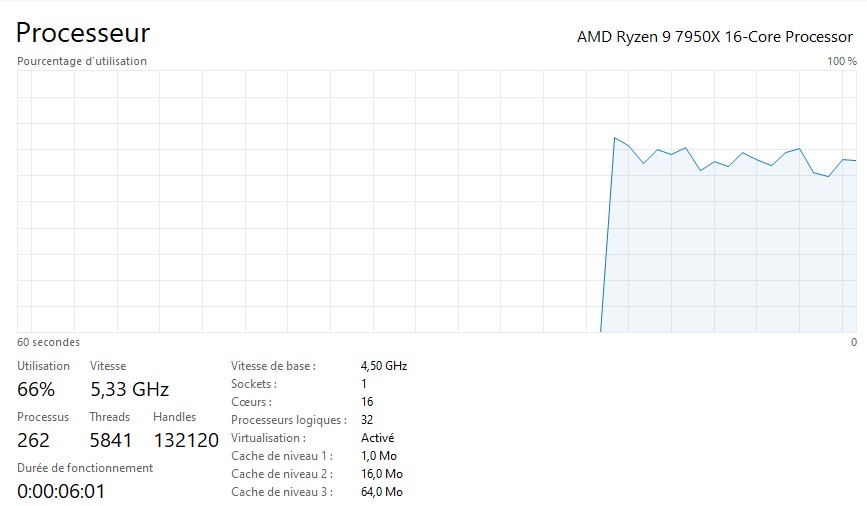
Task: Click the Cœurs value 16
Action: (367, 402)
